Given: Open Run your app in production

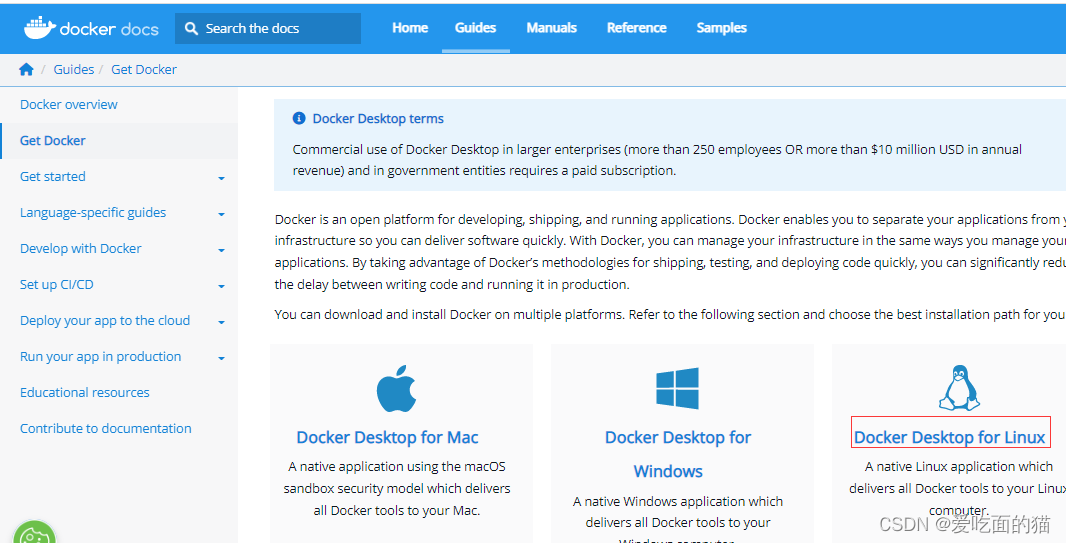Looking at the screenshot, I should [101, 357].
